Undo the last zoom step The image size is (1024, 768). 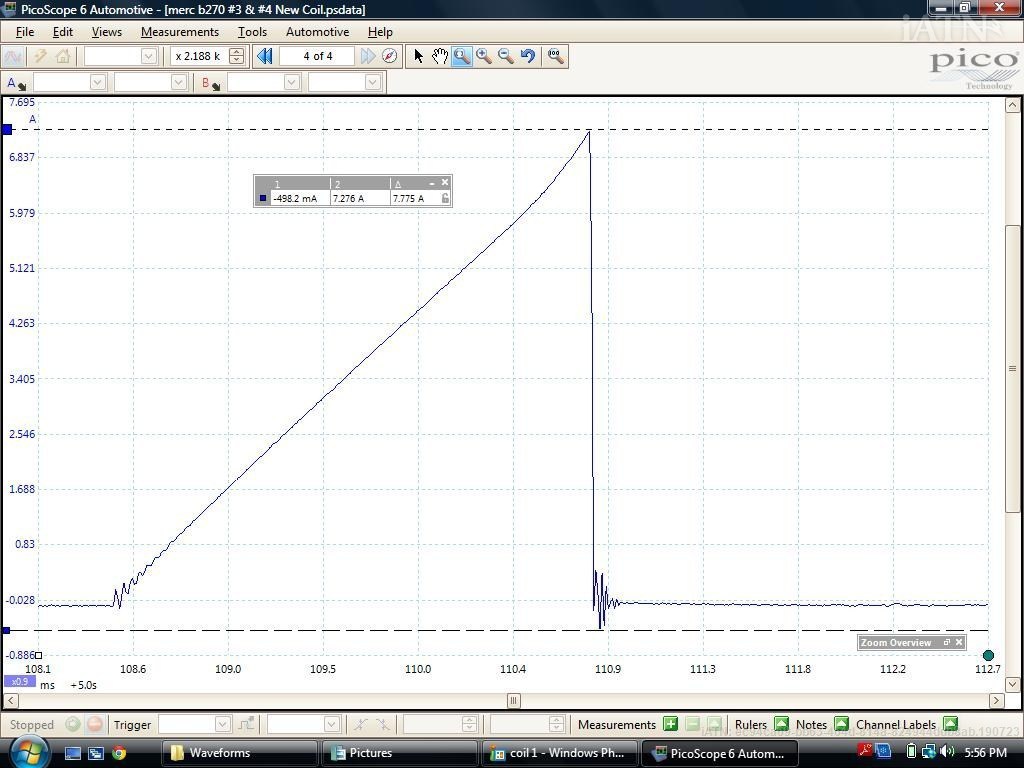528,56
